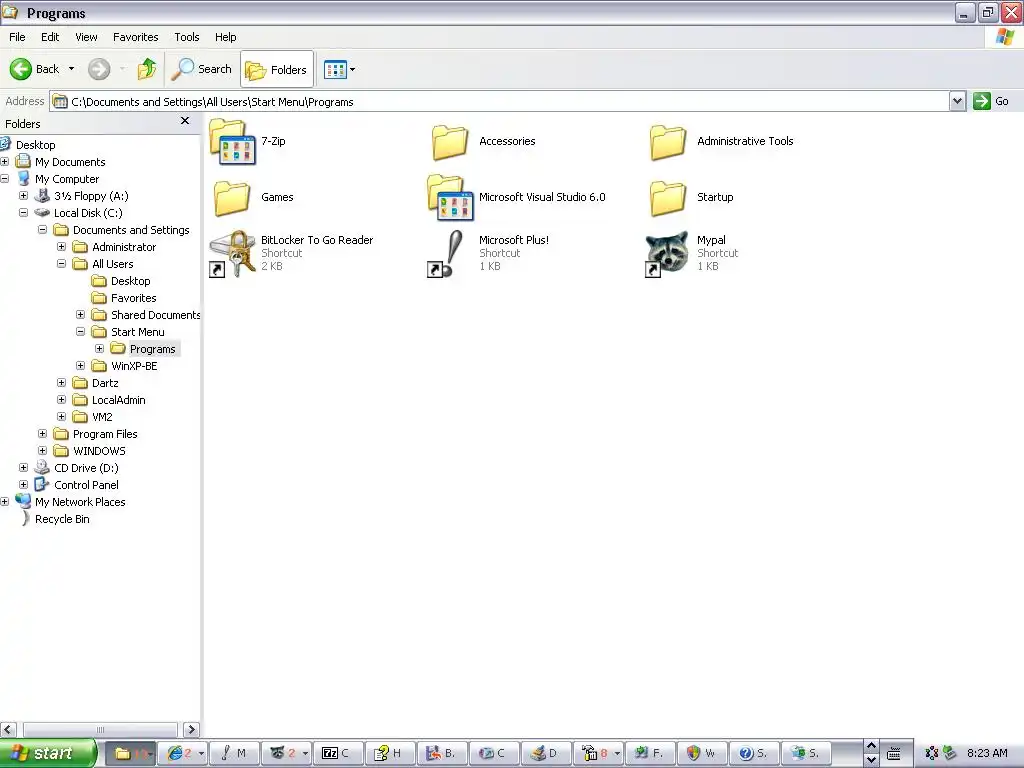Expand the Program Files node
Image resolution: width=1024 pixels, height=768 pixels.
[42, 433]
